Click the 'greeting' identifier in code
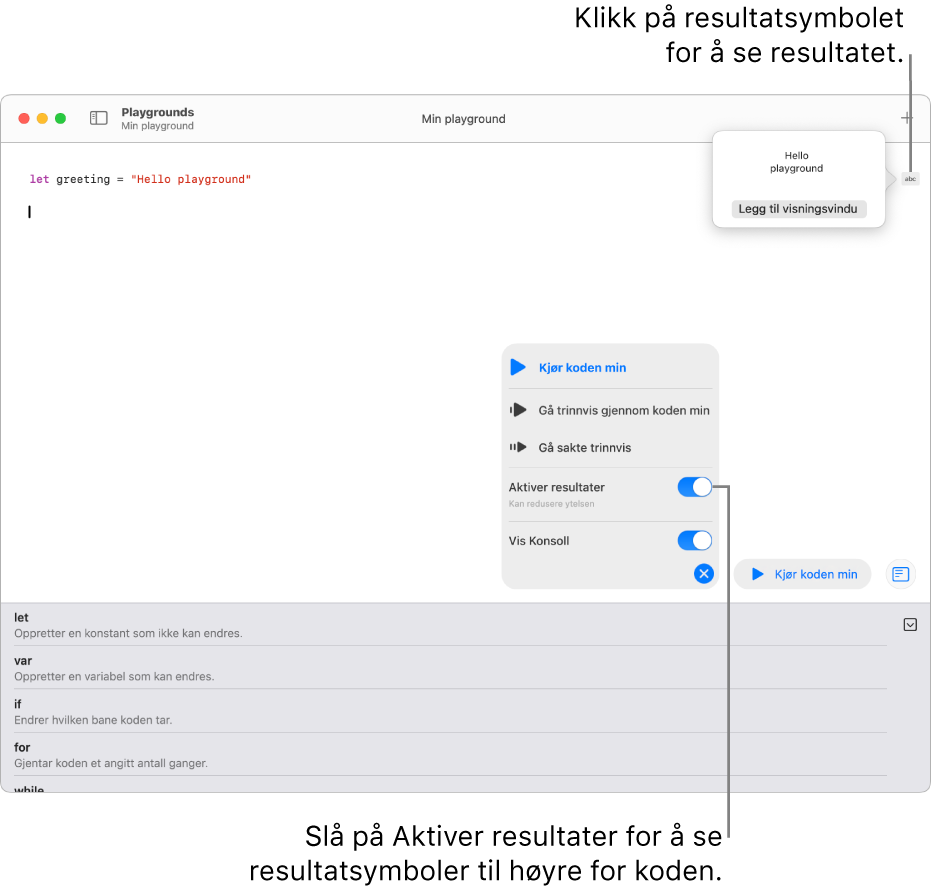 (x=83, y=179)
